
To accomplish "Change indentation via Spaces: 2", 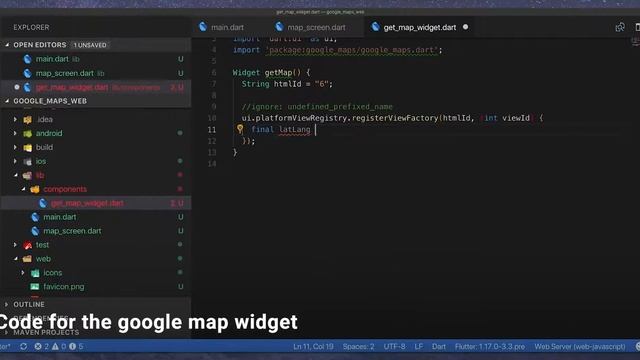I will click(x=358, y=347).
